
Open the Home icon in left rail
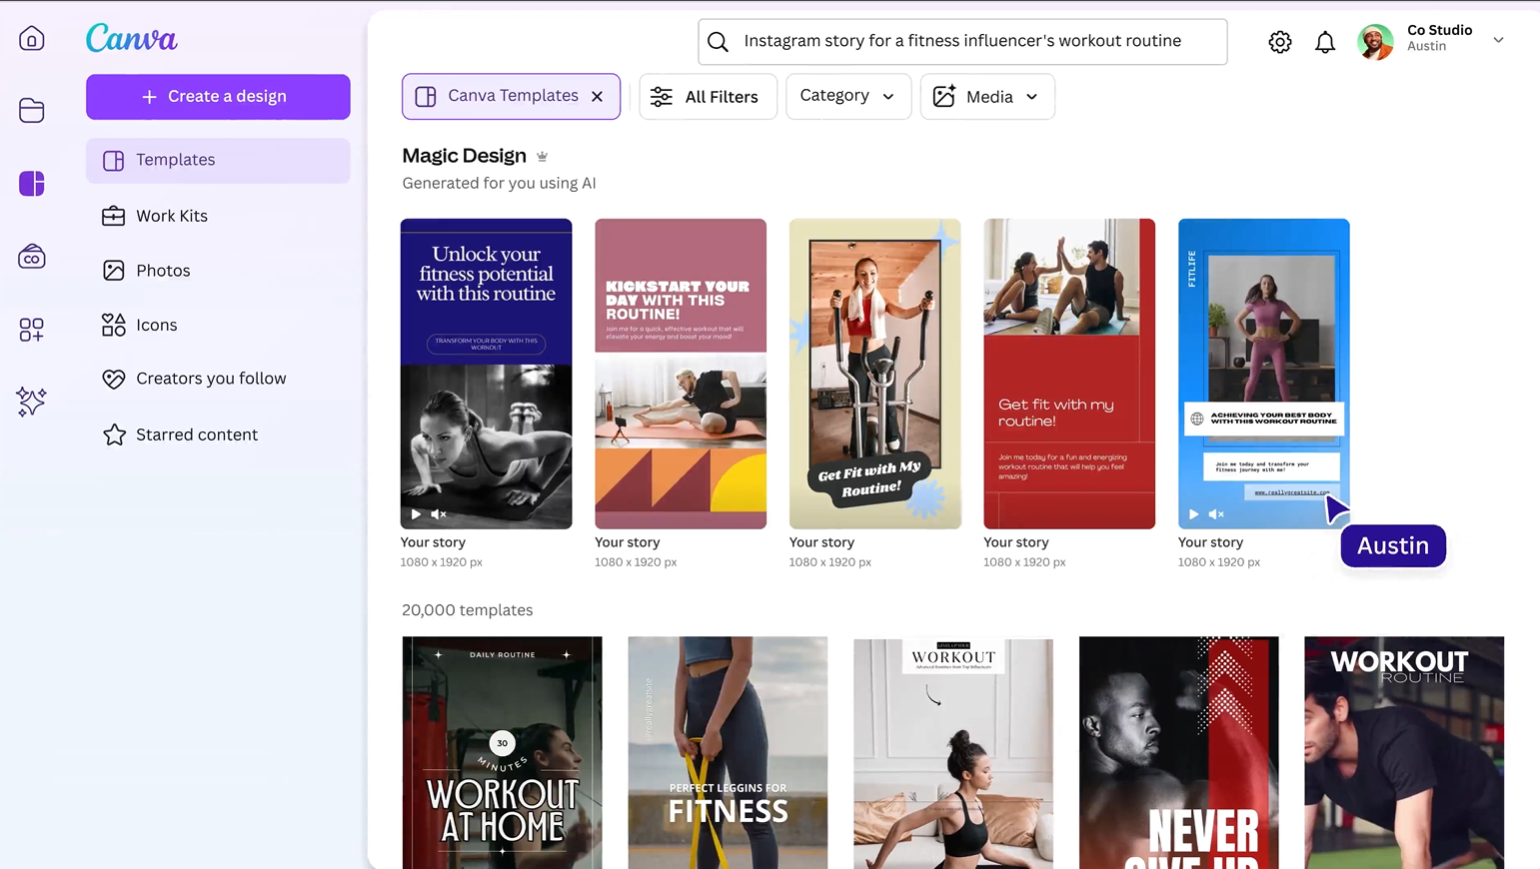(32, 39)
